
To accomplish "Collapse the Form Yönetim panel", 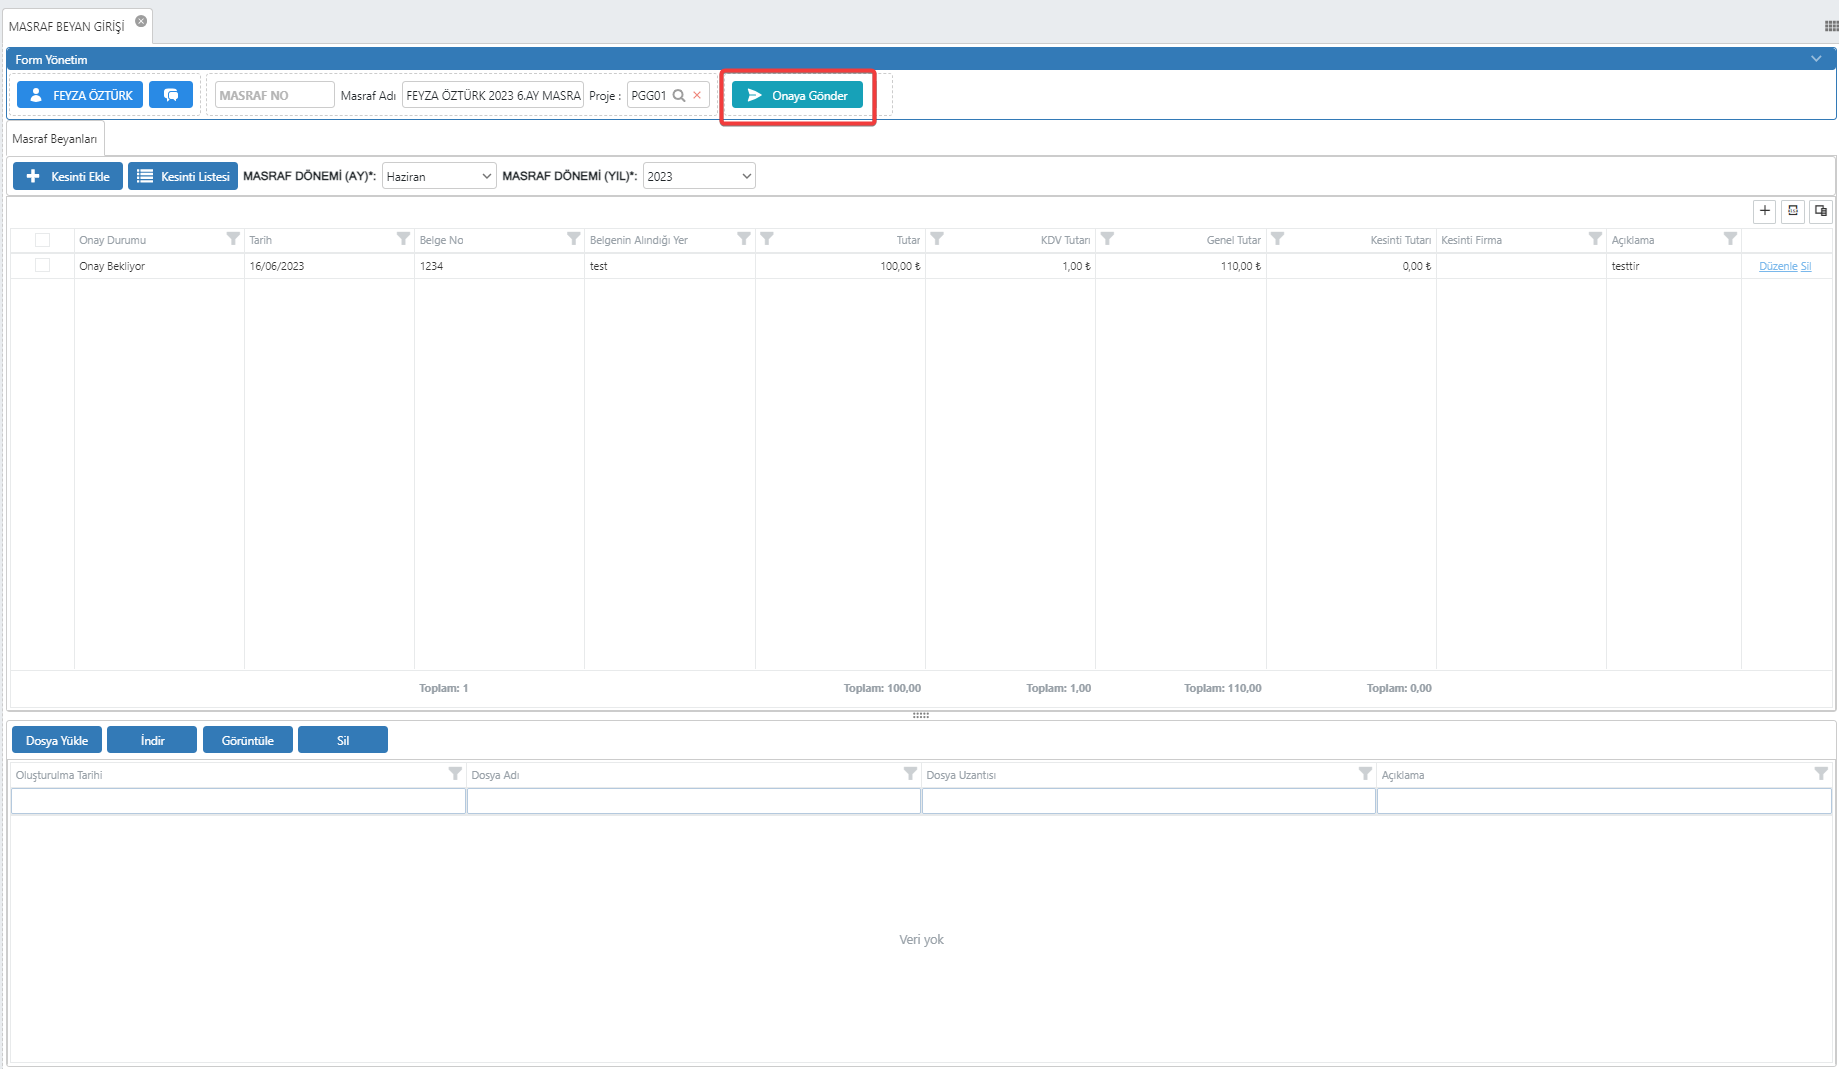I will (x=1816, y=59).
